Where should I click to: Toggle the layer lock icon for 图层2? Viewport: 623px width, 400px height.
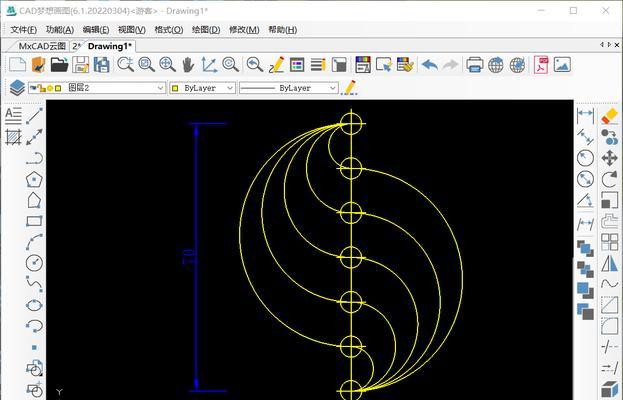pos(41,88)
